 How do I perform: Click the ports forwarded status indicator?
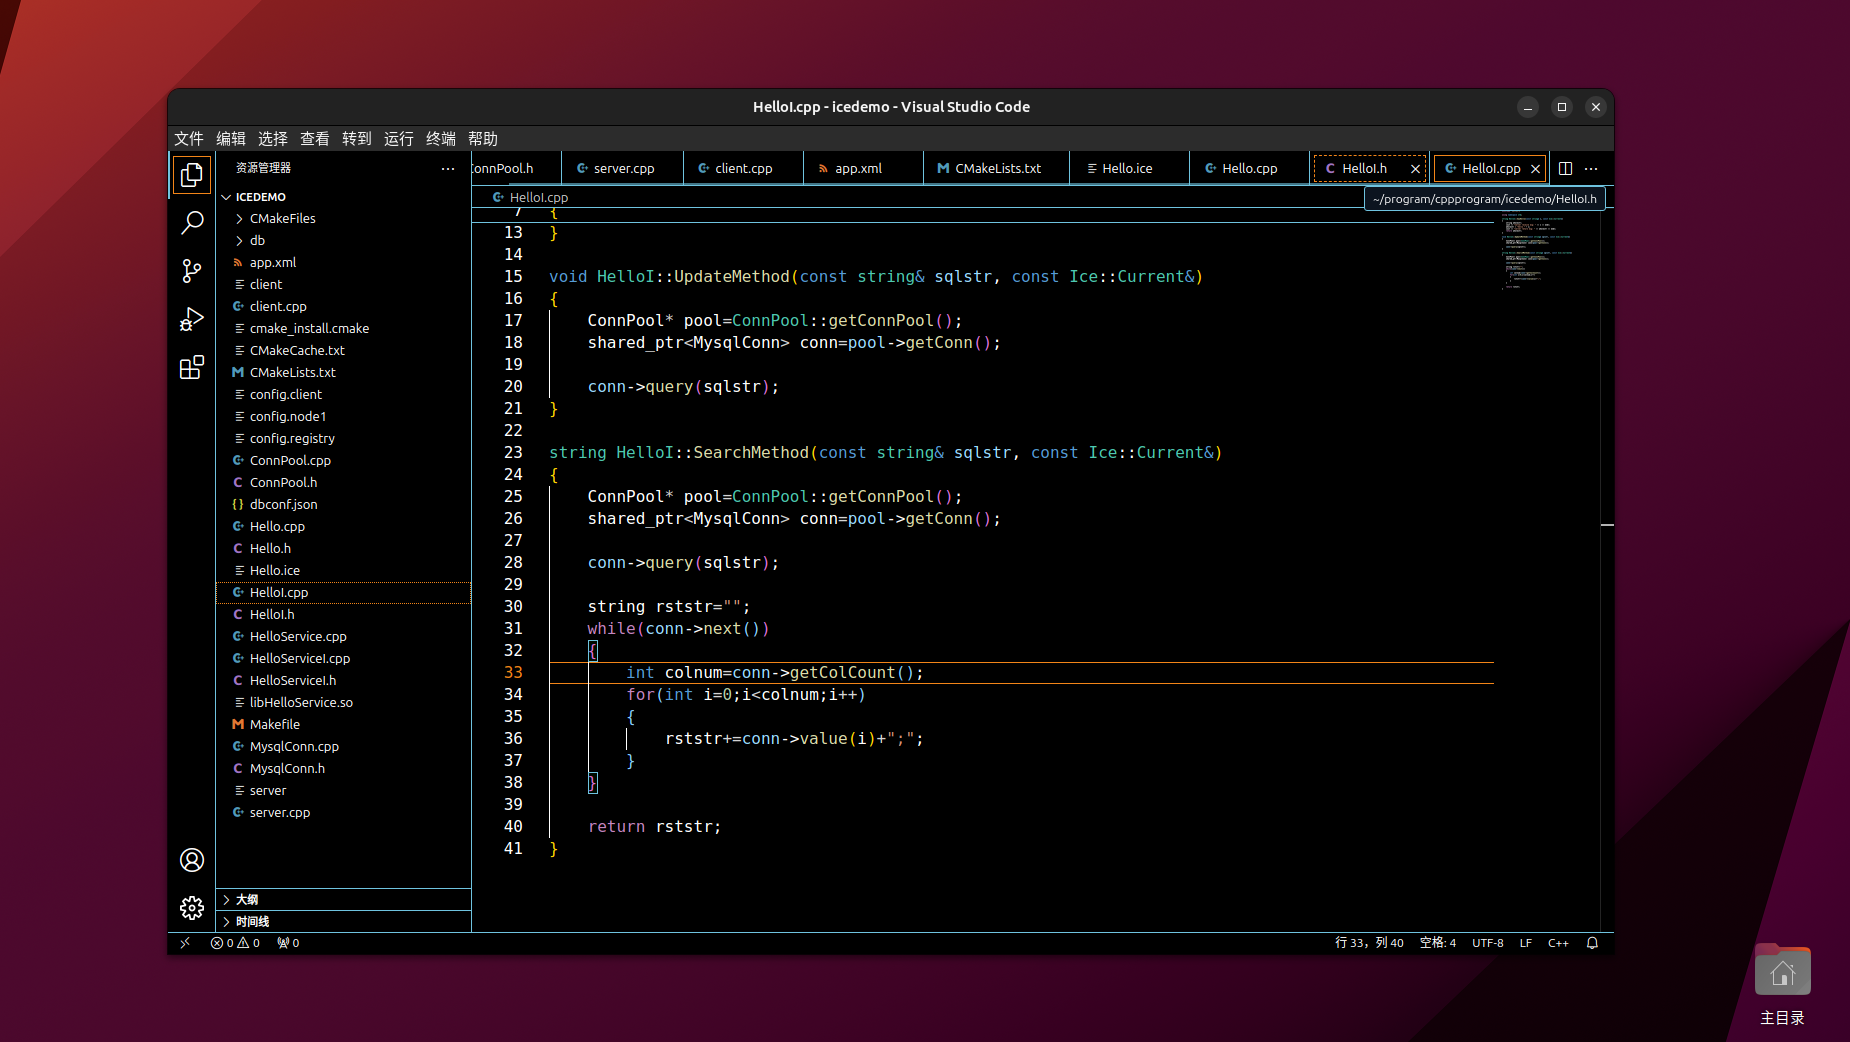(289, 942)
